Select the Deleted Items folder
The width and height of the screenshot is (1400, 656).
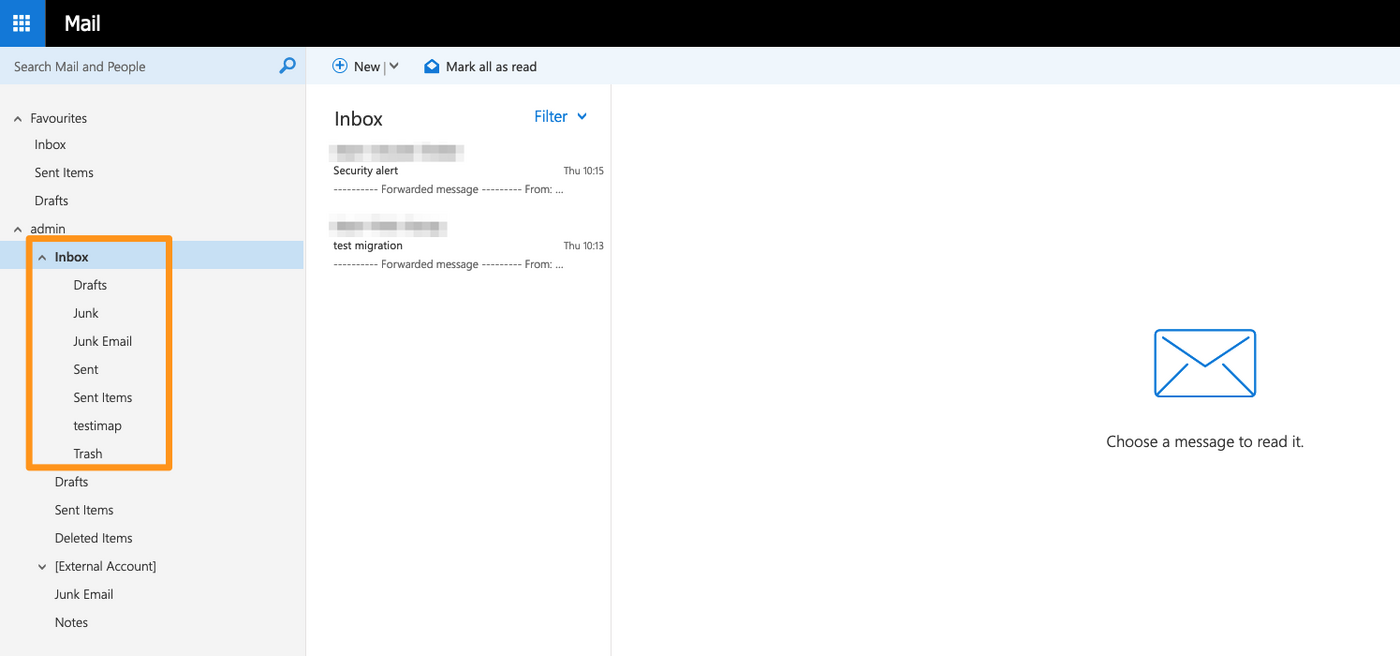(93, 538)
